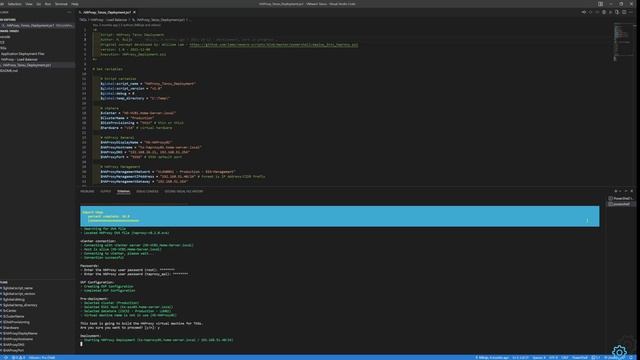
Task: Collapse the HAProxy - Load Balancer folder
Action: 20,60
